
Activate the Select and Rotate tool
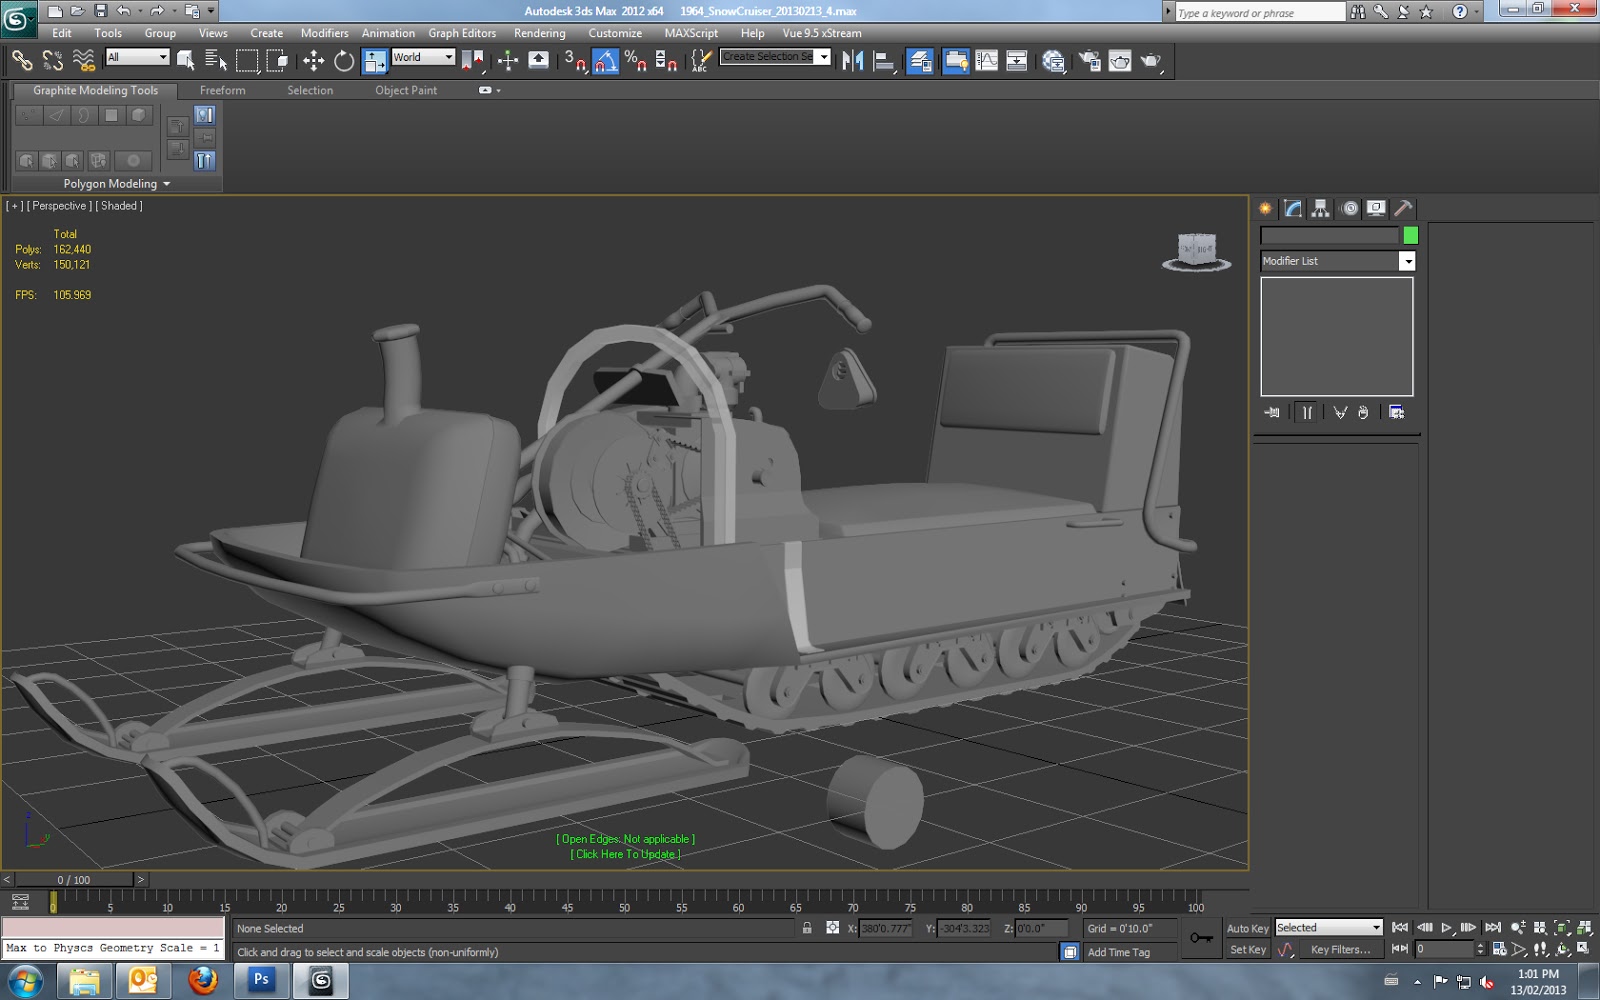click(x=344, y=61)
